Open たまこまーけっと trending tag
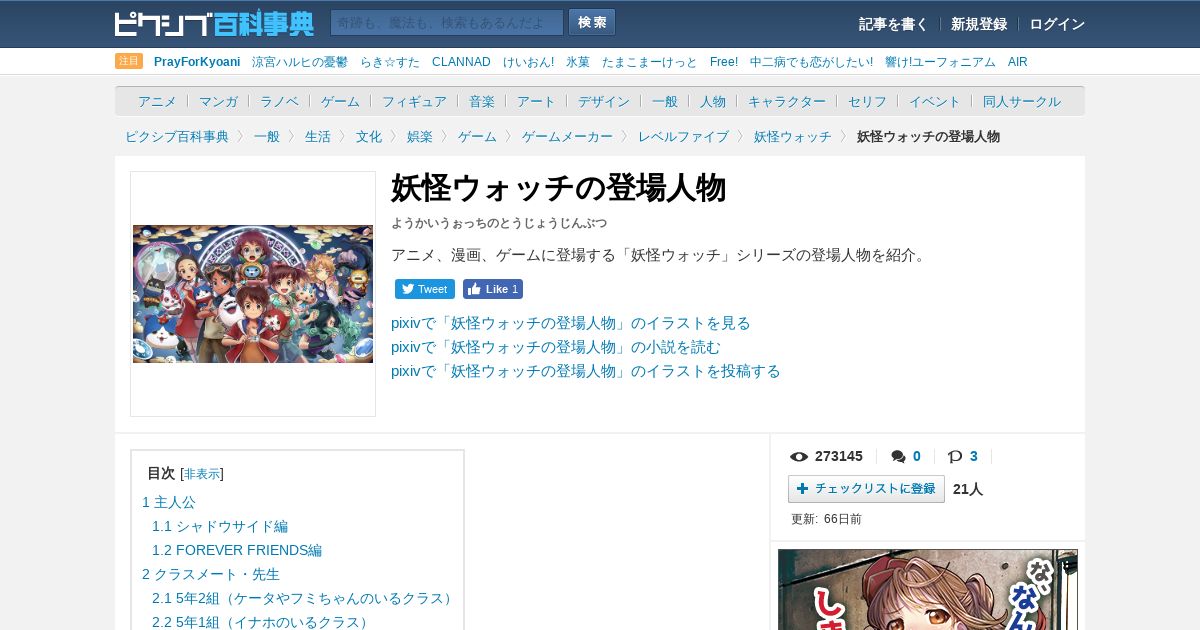Screen dimensions: 1200x630 click(x=650, y=62)
